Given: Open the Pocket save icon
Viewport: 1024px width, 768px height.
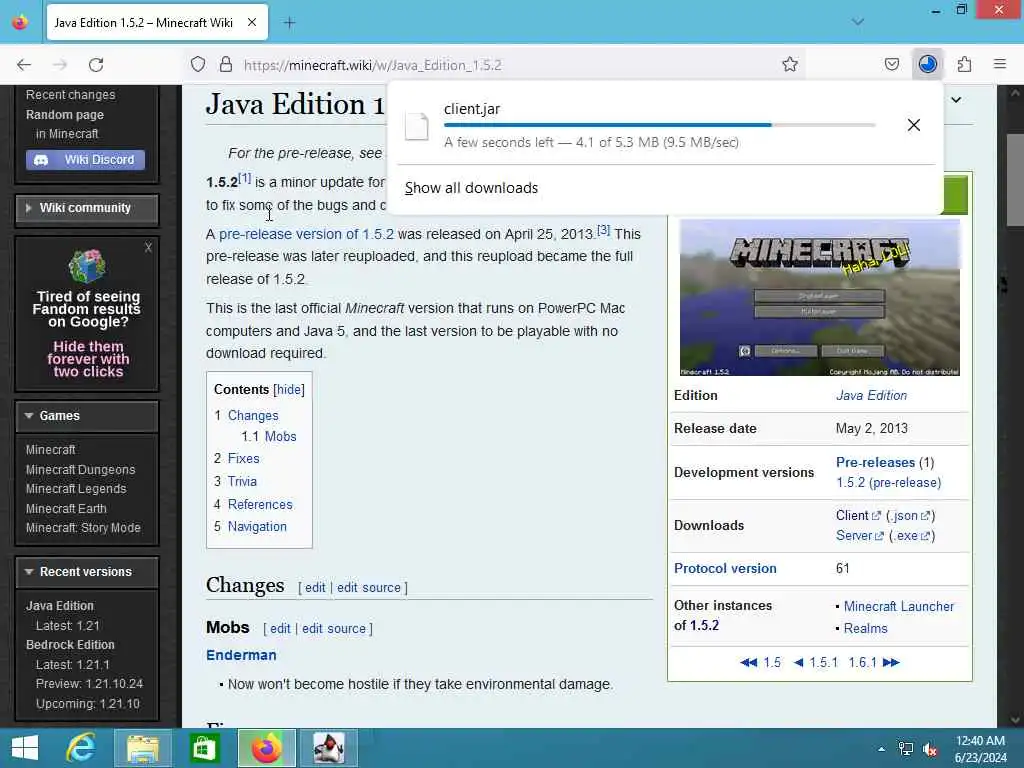Looking at the screenshot, I should 891,65.
